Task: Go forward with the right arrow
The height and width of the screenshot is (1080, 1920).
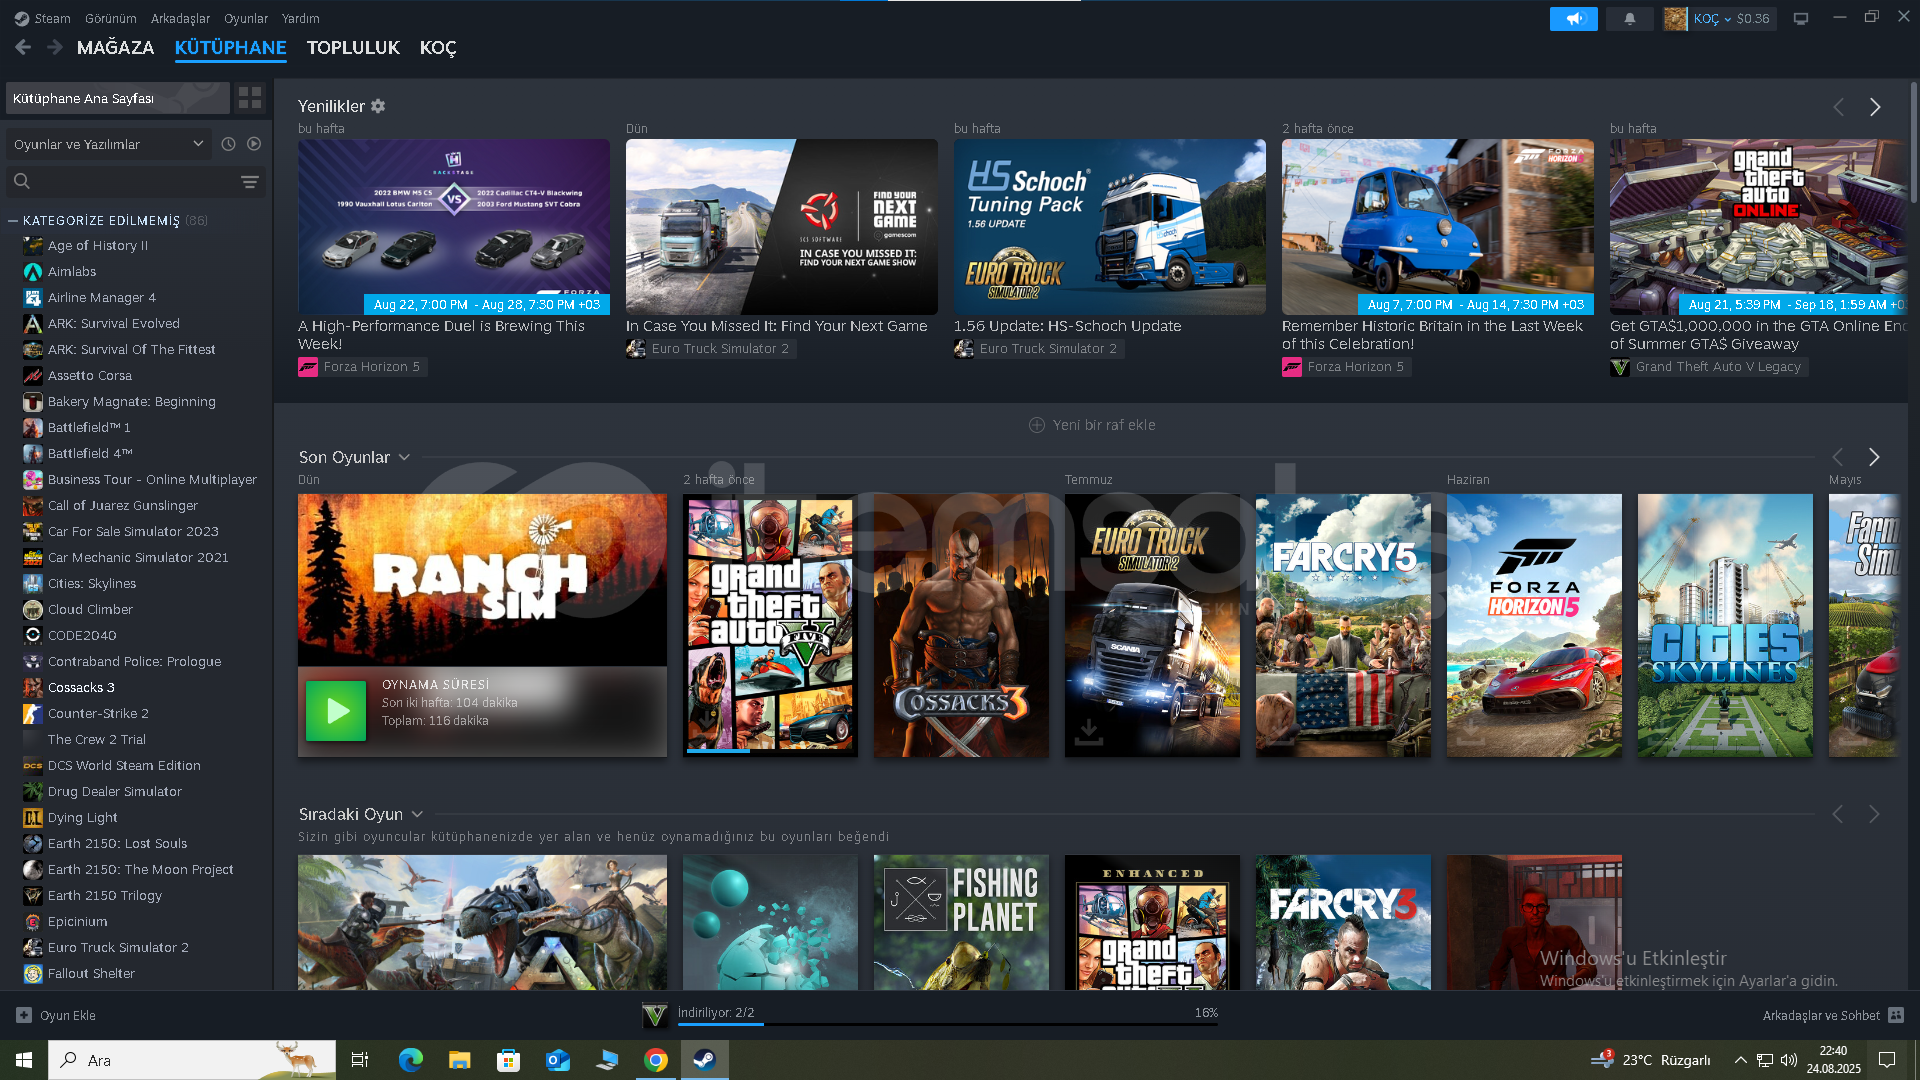Action: point(55,47)
